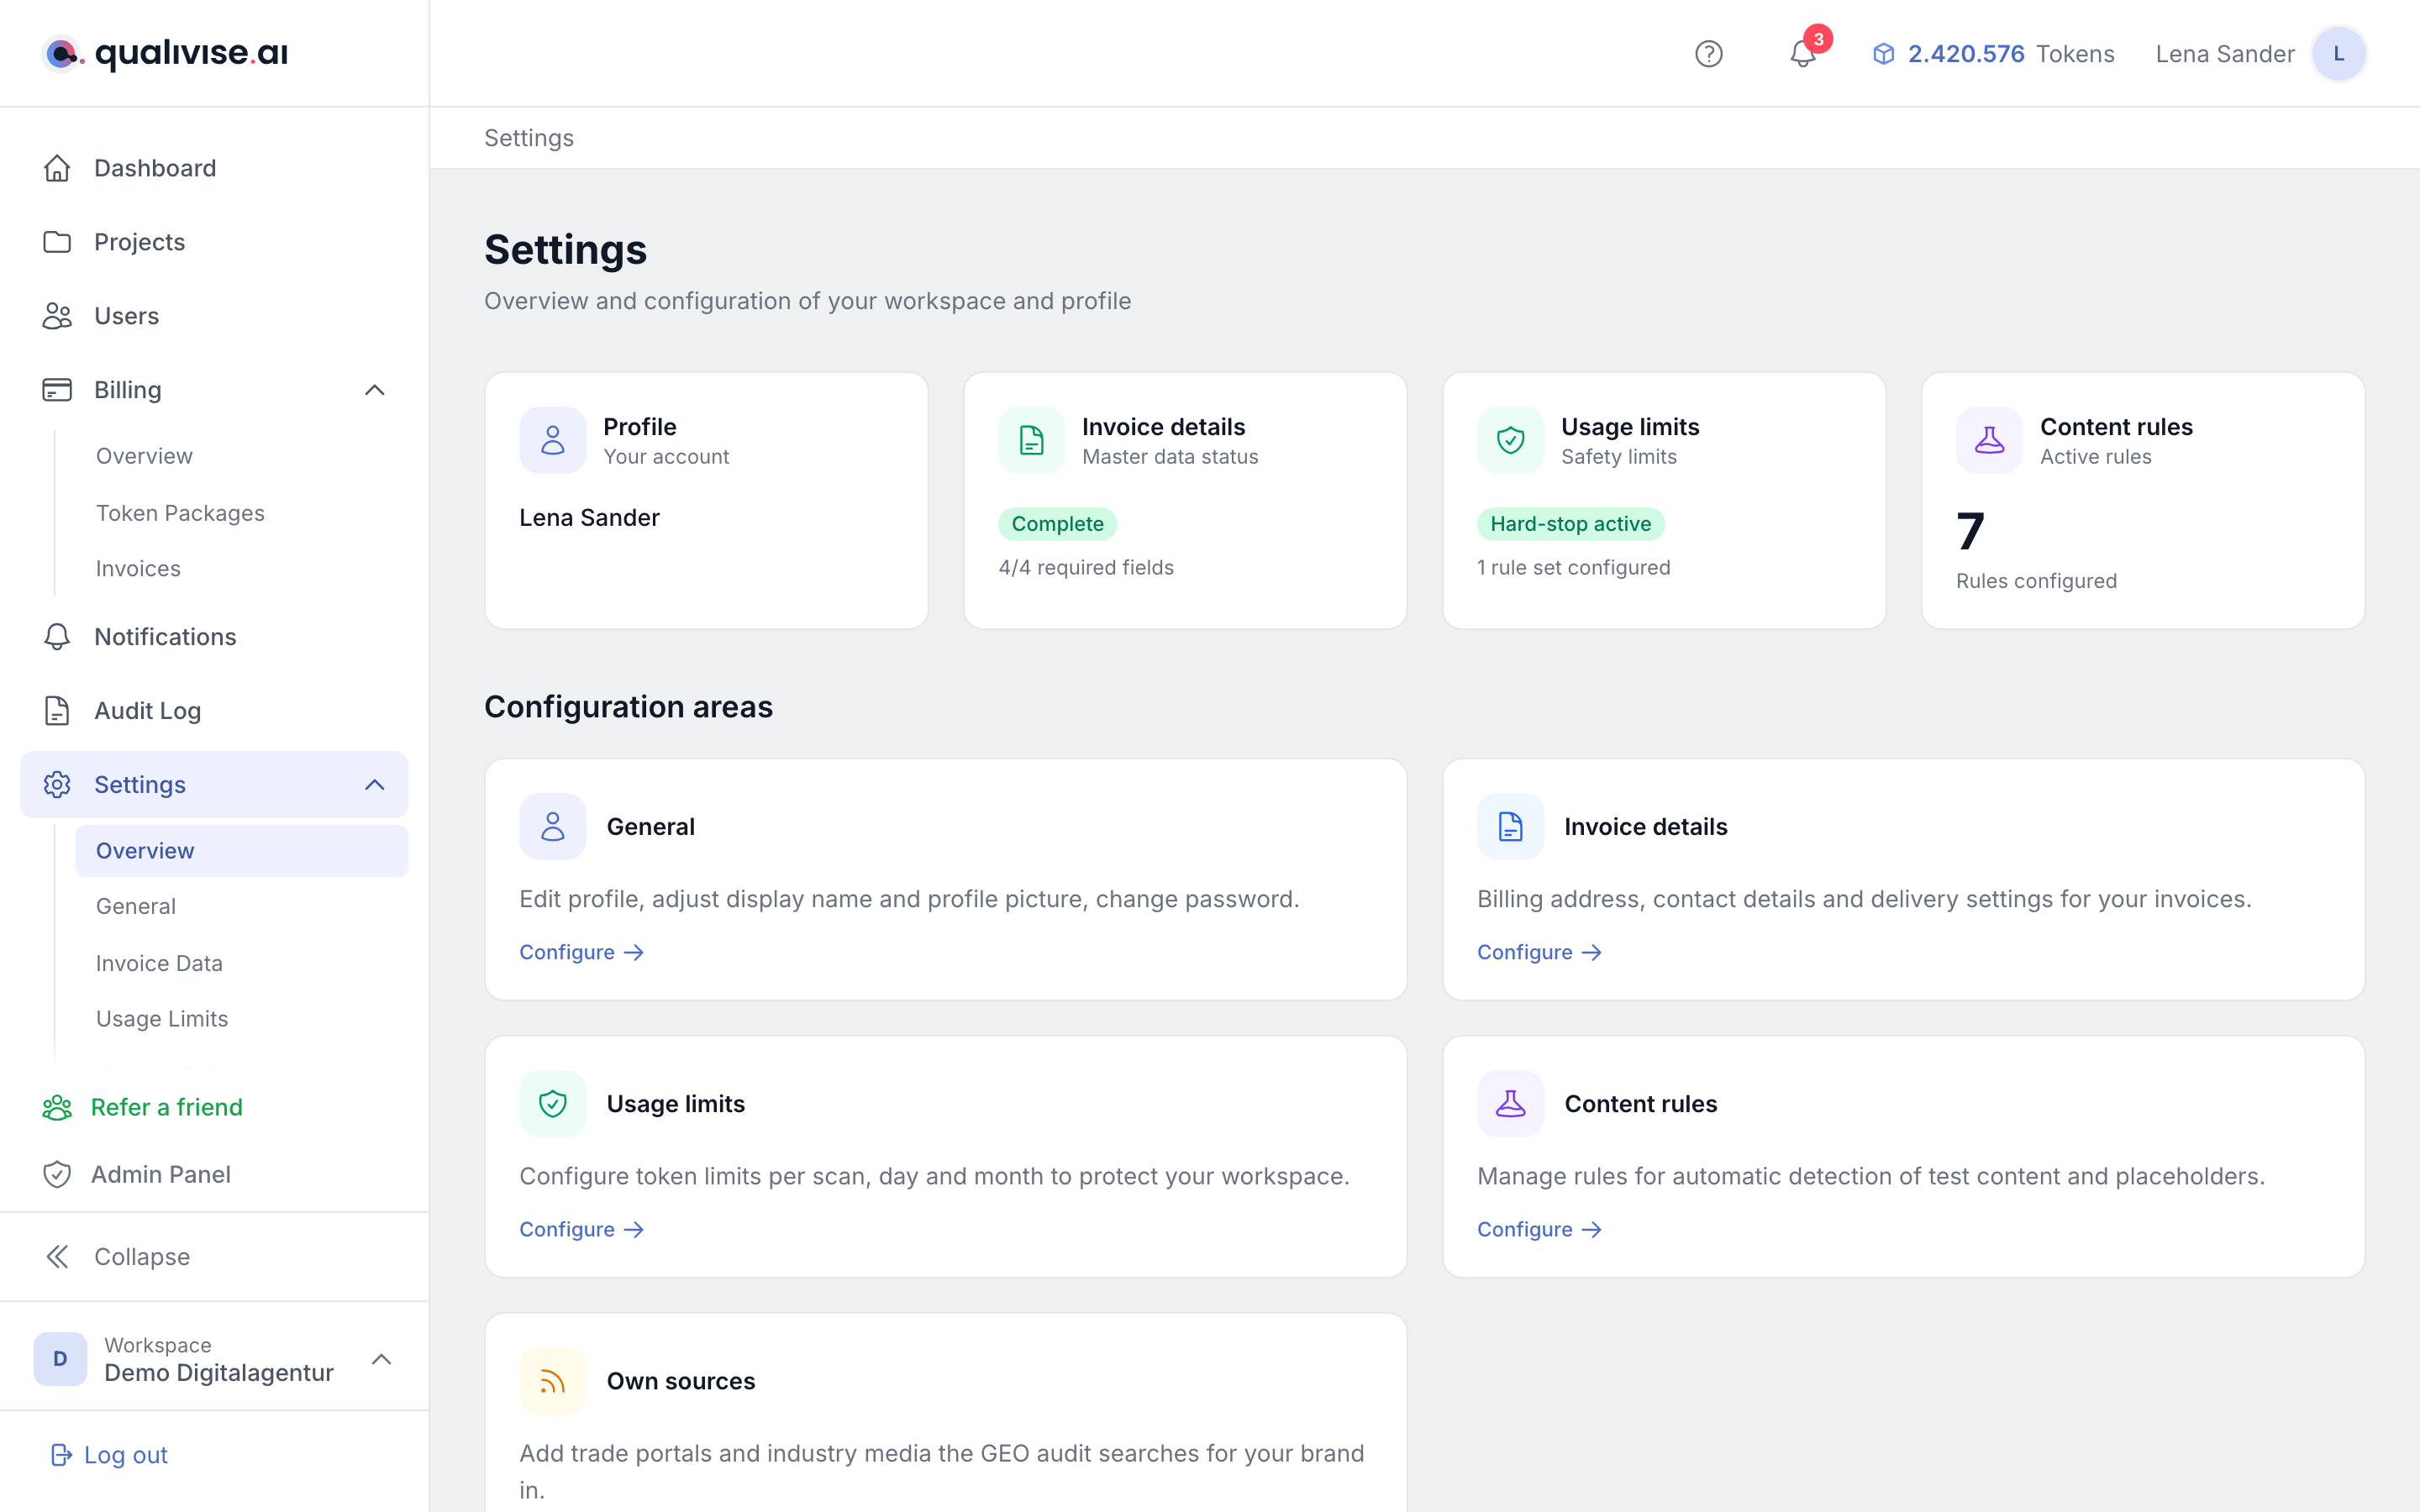Click the Projects folder icon

tap(57, 242)
